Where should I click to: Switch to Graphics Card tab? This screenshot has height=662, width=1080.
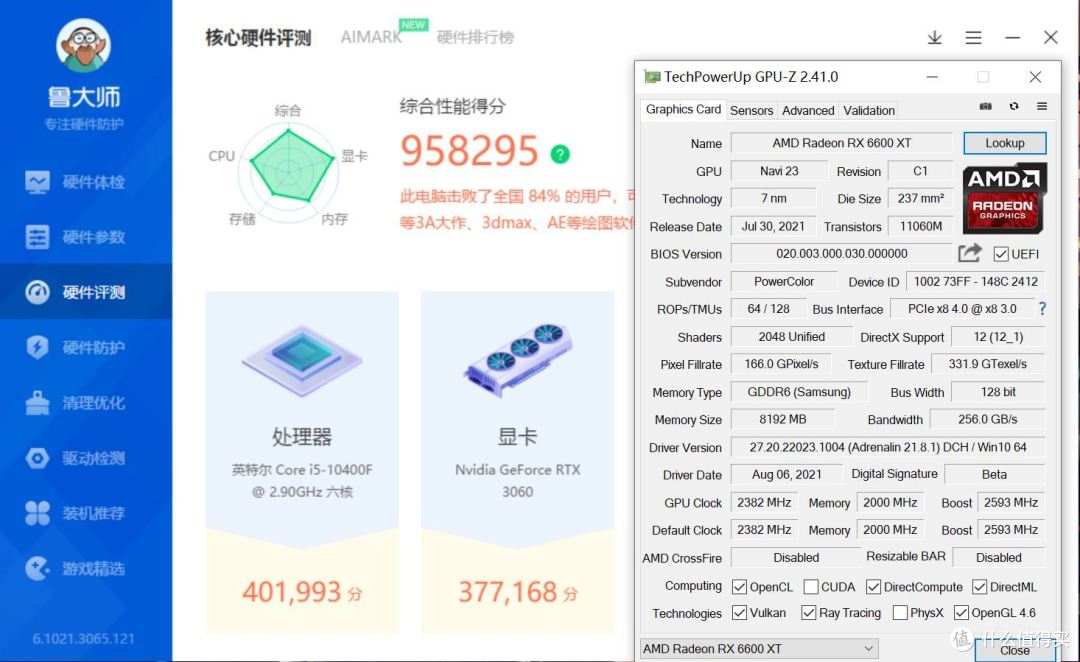[683, 110]
